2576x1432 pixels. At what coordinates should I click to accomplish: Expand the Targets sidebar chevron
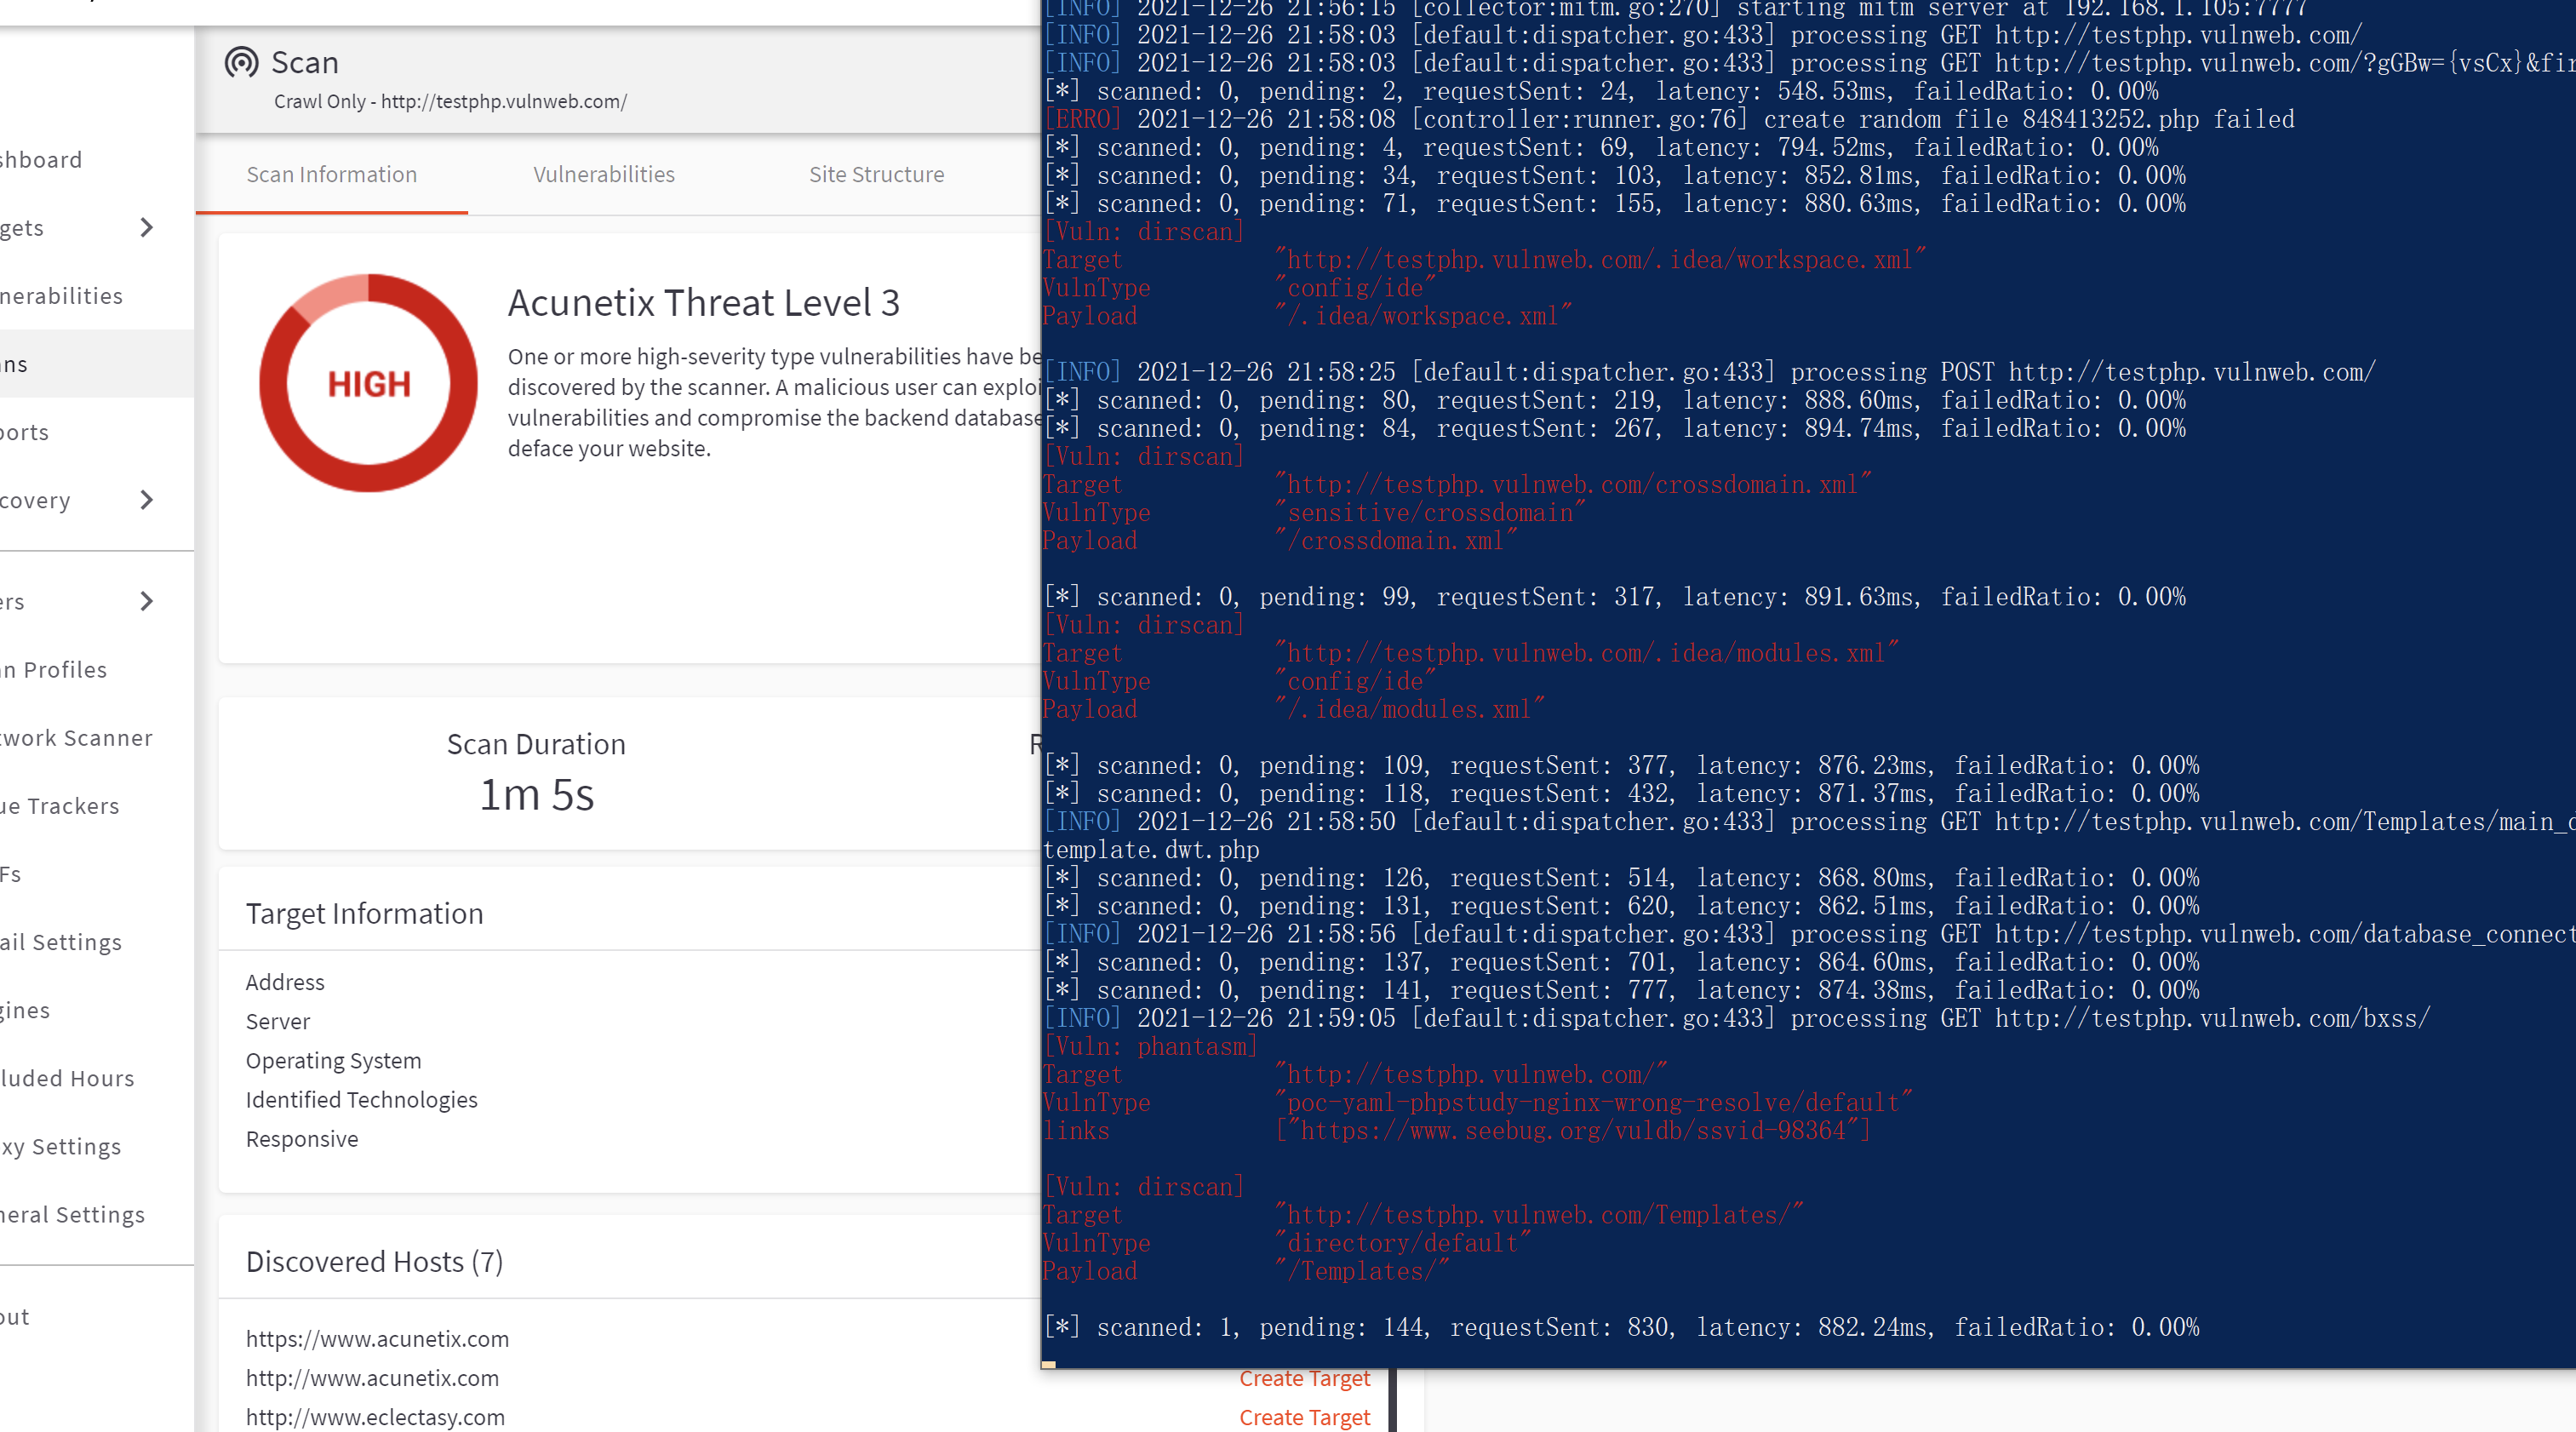tap(147, 228)
